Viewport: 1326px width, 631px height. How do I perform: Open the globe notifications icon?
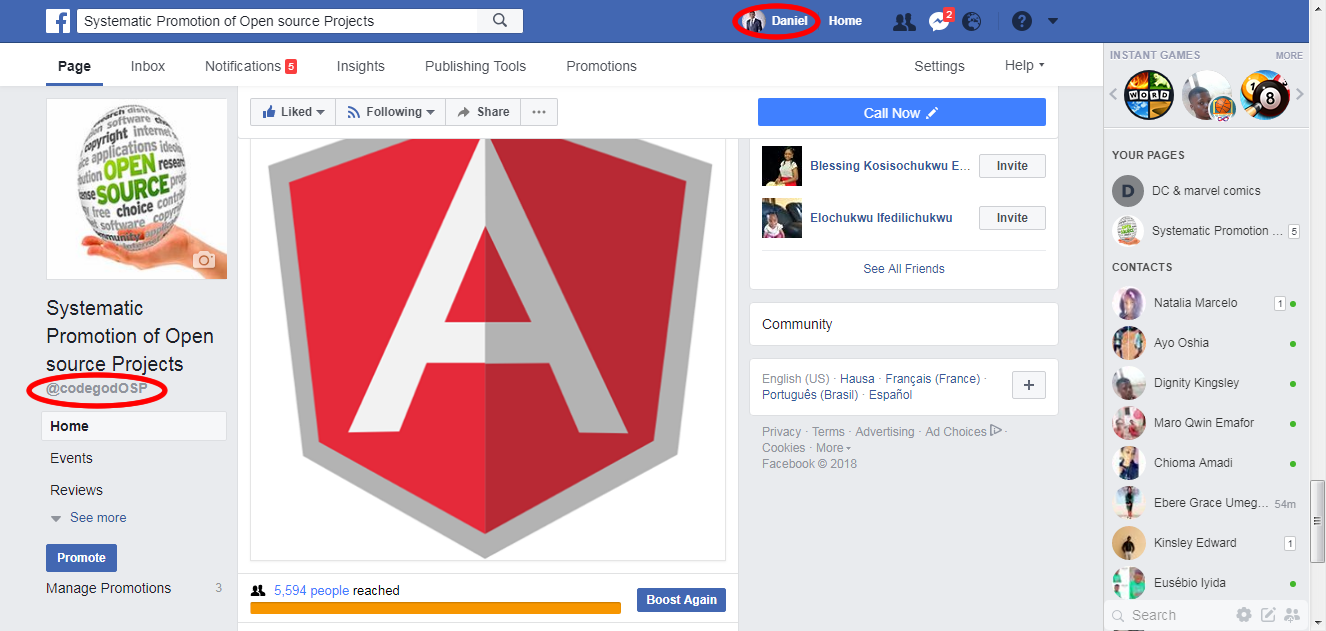[x=971, y=21]
